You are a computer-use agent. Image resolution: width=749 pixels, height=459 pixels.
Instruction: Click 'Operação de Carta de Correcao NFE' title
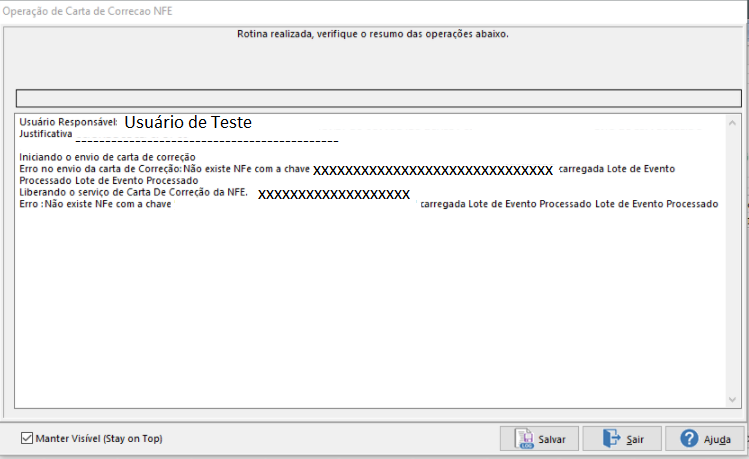tap(87, 11)
